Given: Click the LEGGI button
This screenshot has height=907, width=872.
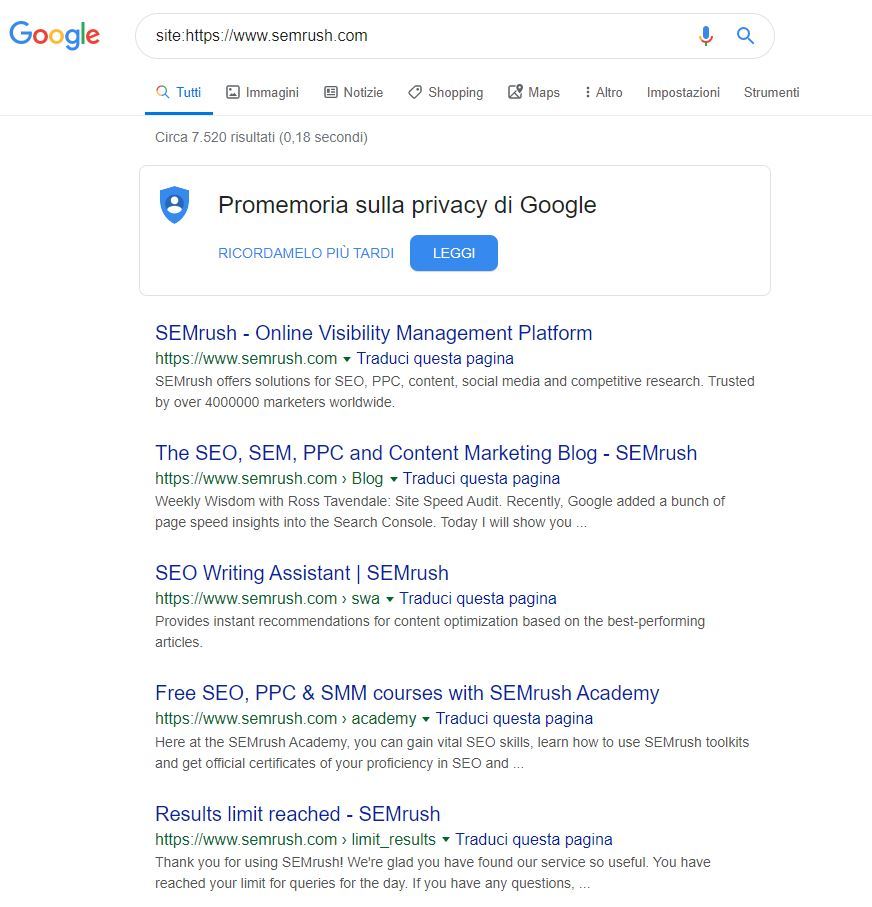Looking at the screenshot, I should 453,253.
